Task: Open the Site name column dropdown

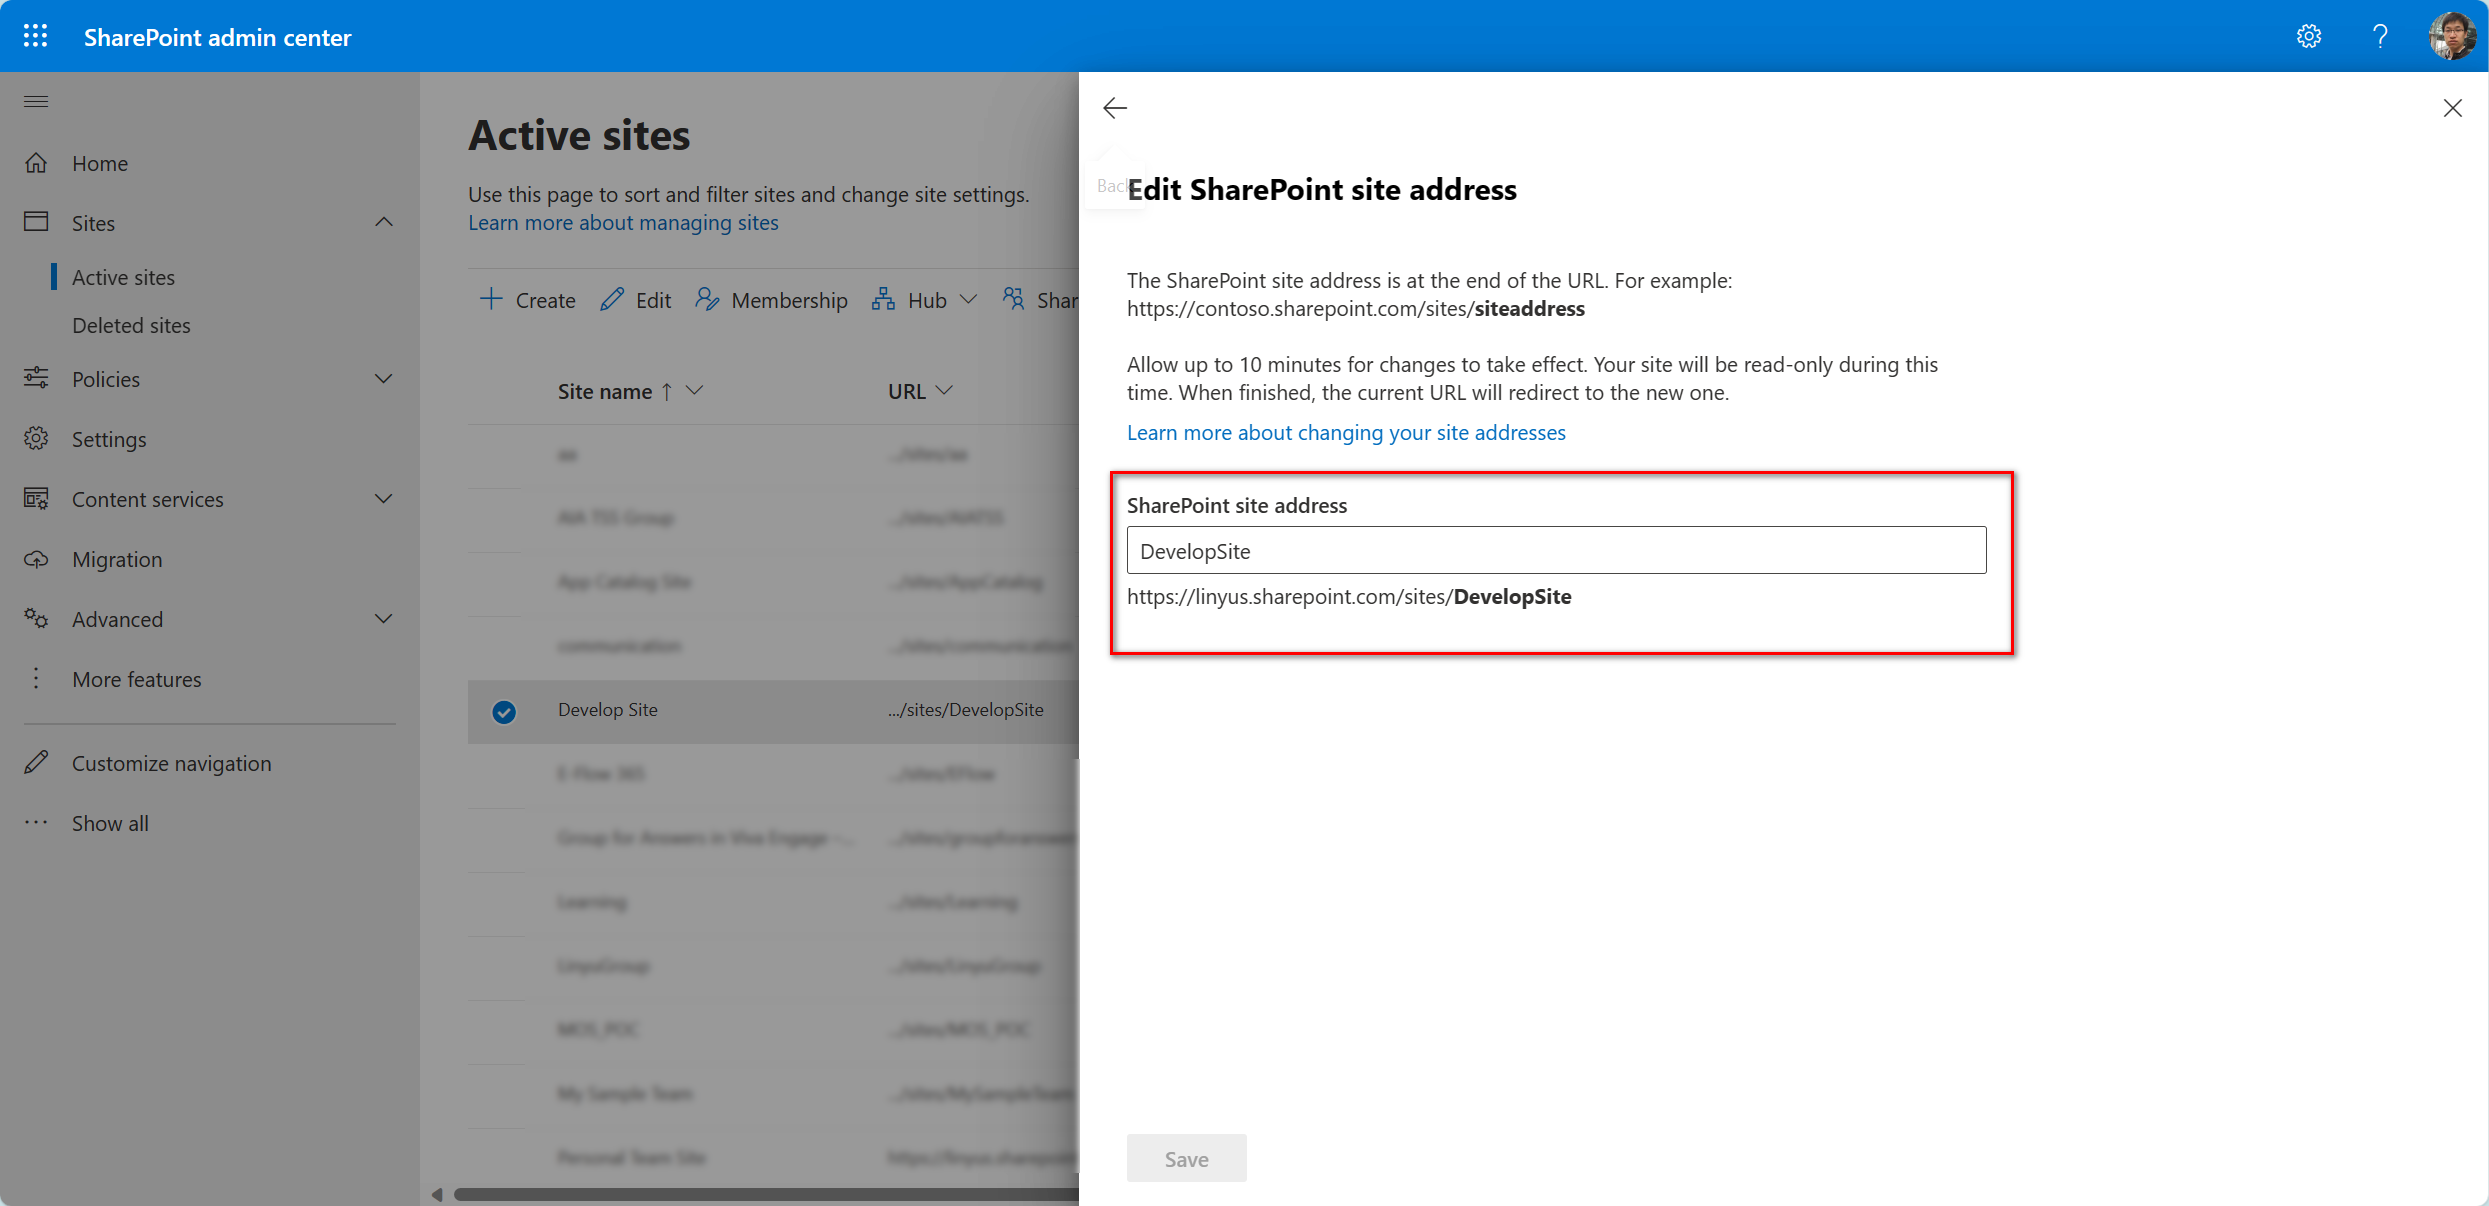Action: click(695, 391)
